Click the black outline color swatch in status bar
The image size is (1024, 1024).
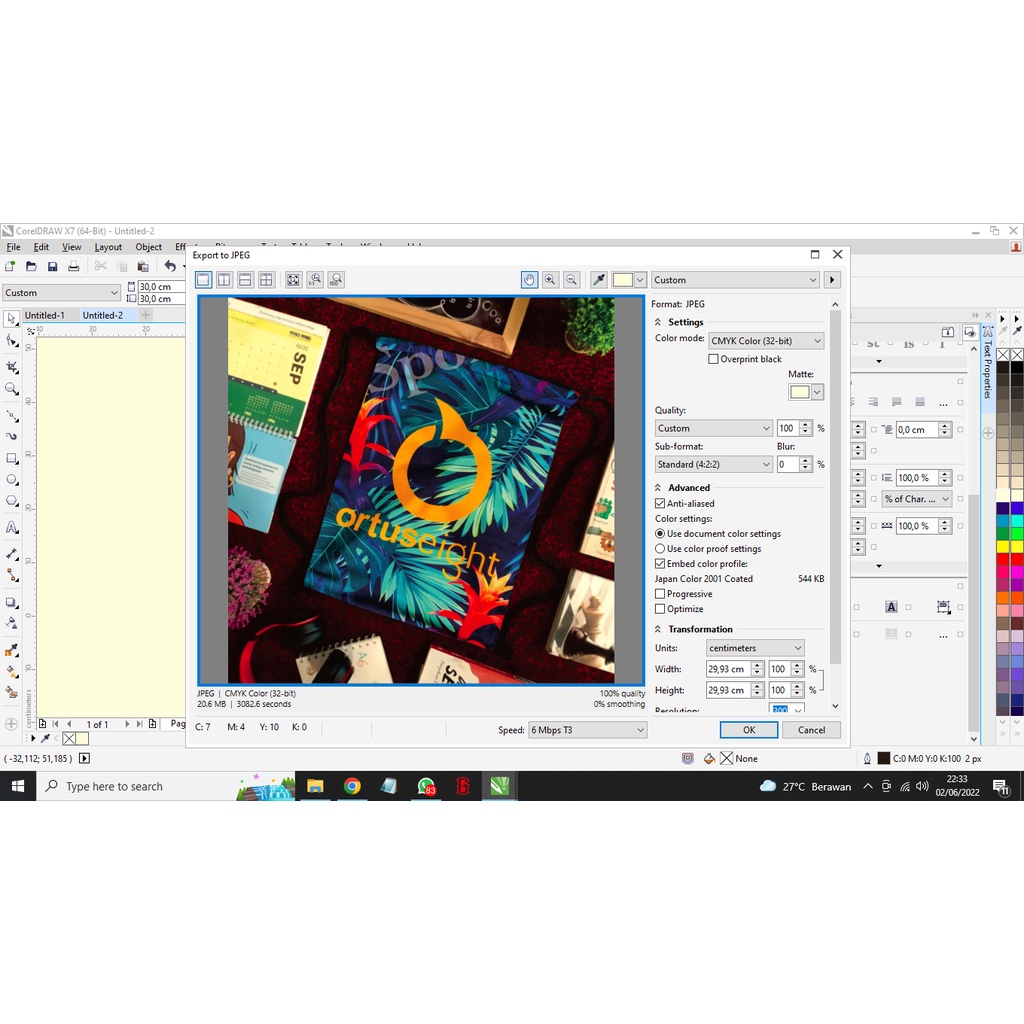tap(884, 758)
